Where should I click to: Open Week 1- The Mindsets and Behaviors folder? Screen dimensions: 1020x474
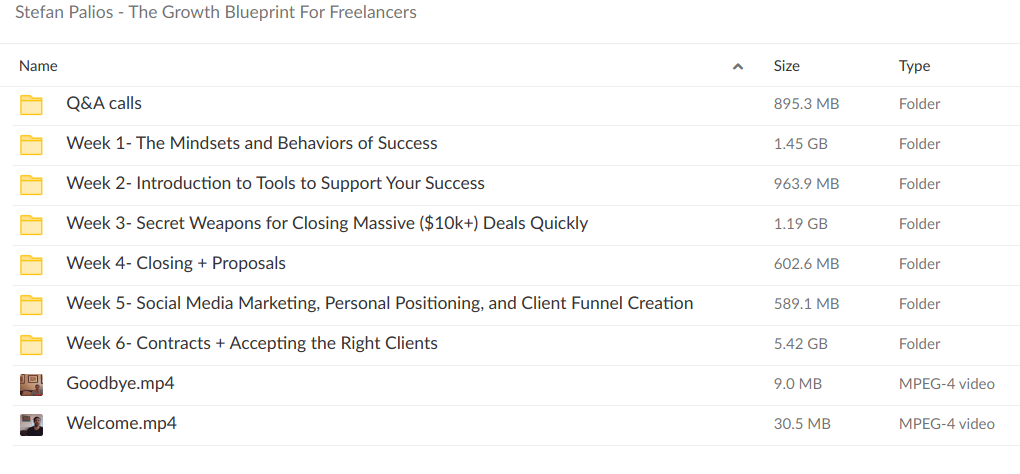click(252, 143)
